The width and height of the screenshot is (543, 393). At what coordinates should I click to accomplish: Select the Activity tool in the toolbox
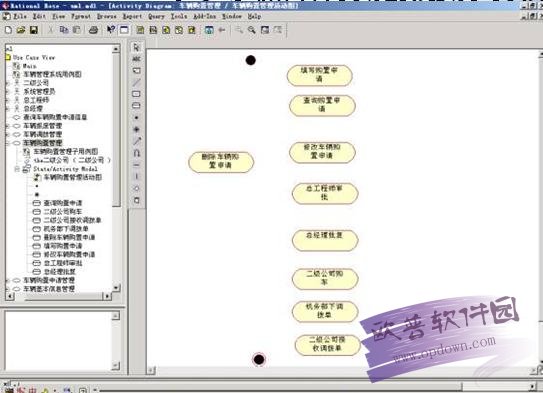pyautogui.click(x=136, y=106)
